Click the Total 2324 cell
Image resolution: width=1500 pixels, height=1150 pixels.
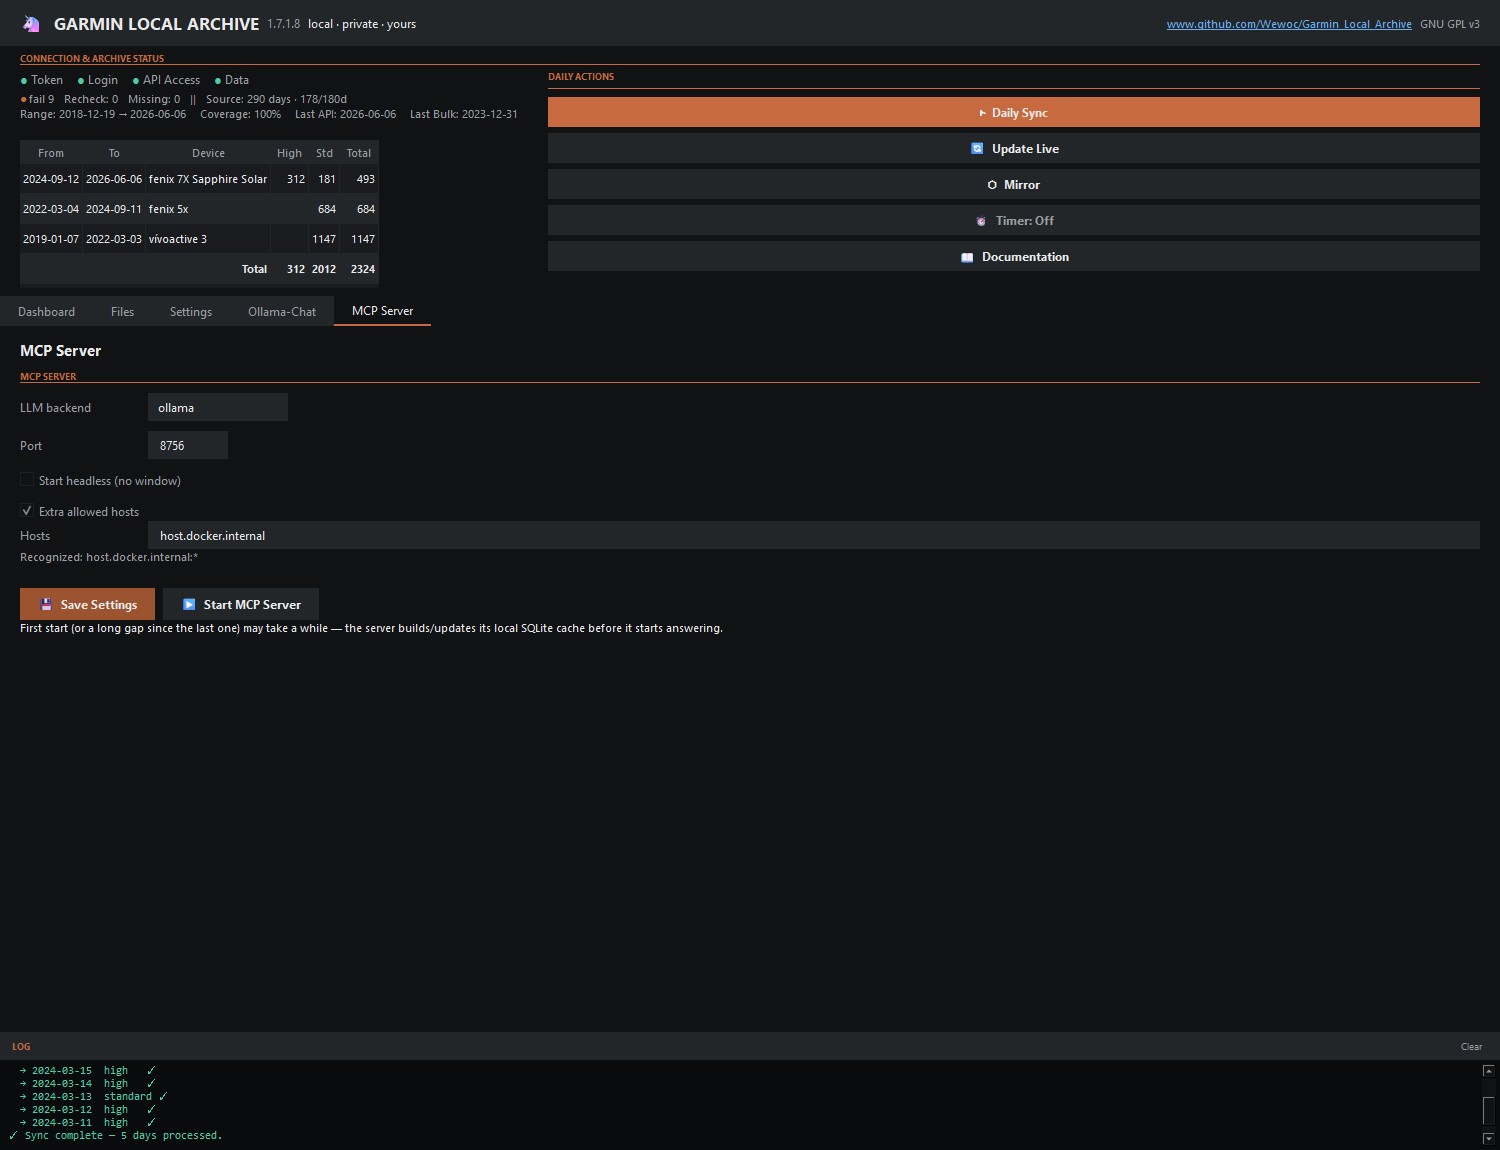click(x=362, y=269)
